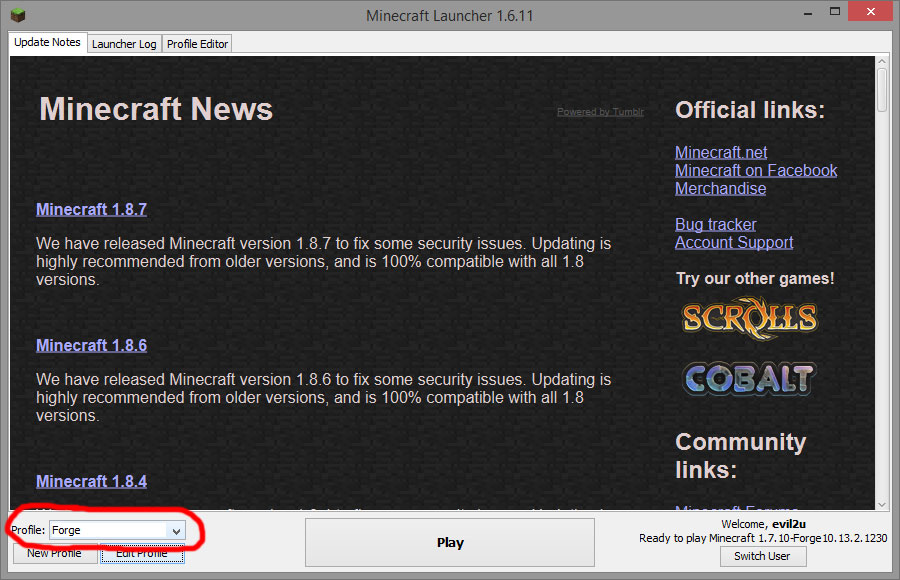Click the news pane scrollbar up arrow
This screenshot has width=900, height=580.
click(x=882, y=62)
